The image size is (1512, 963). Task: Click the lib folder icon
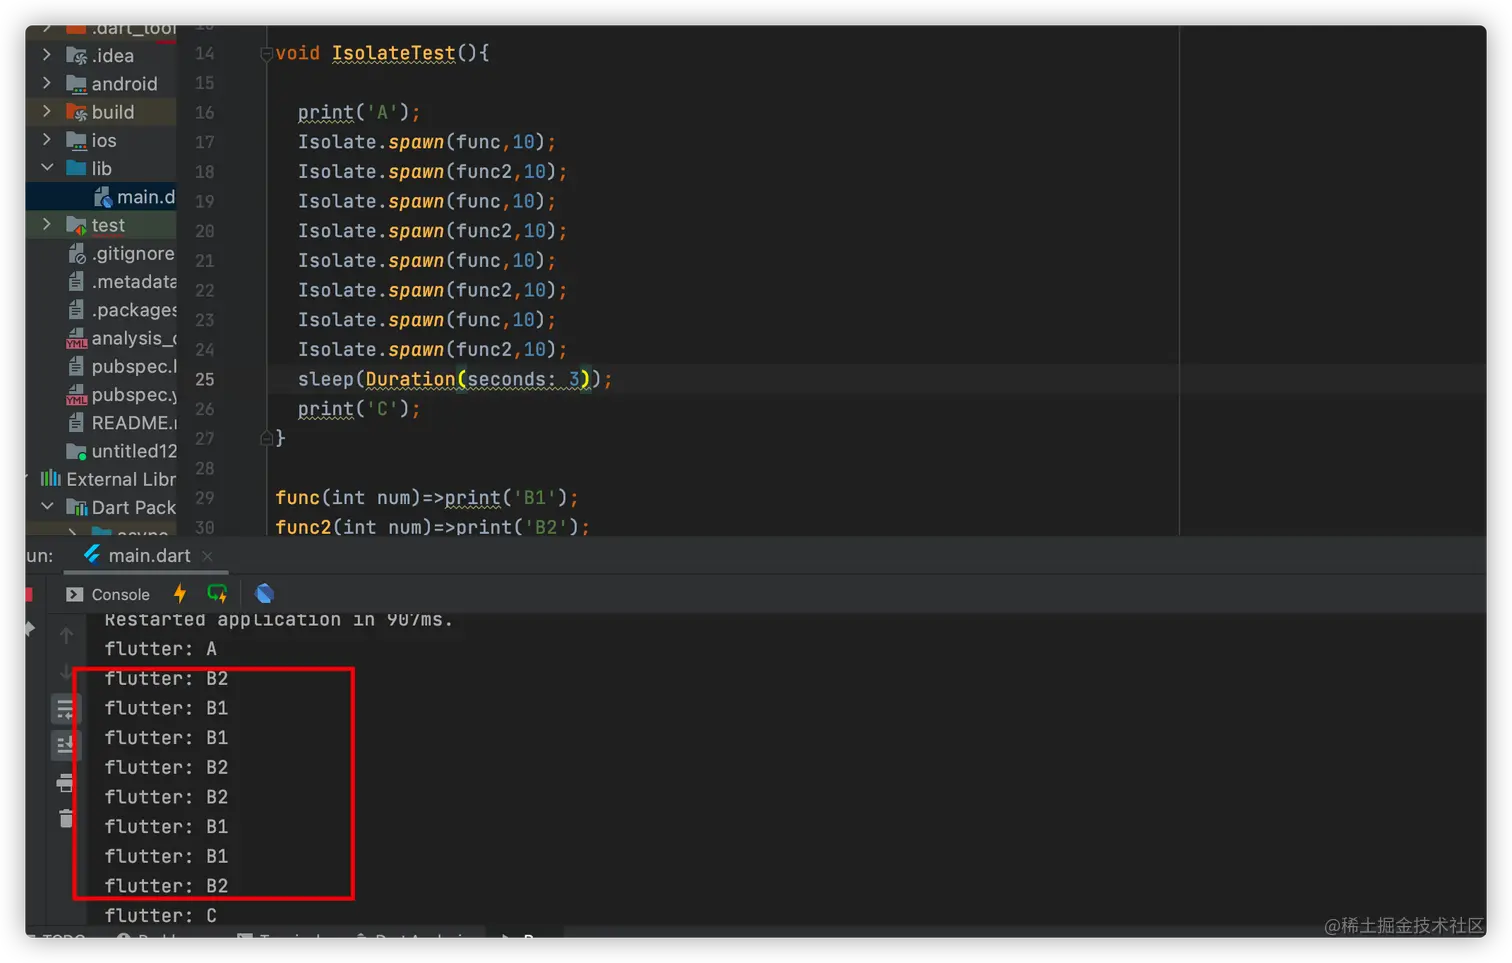(76, 168)
